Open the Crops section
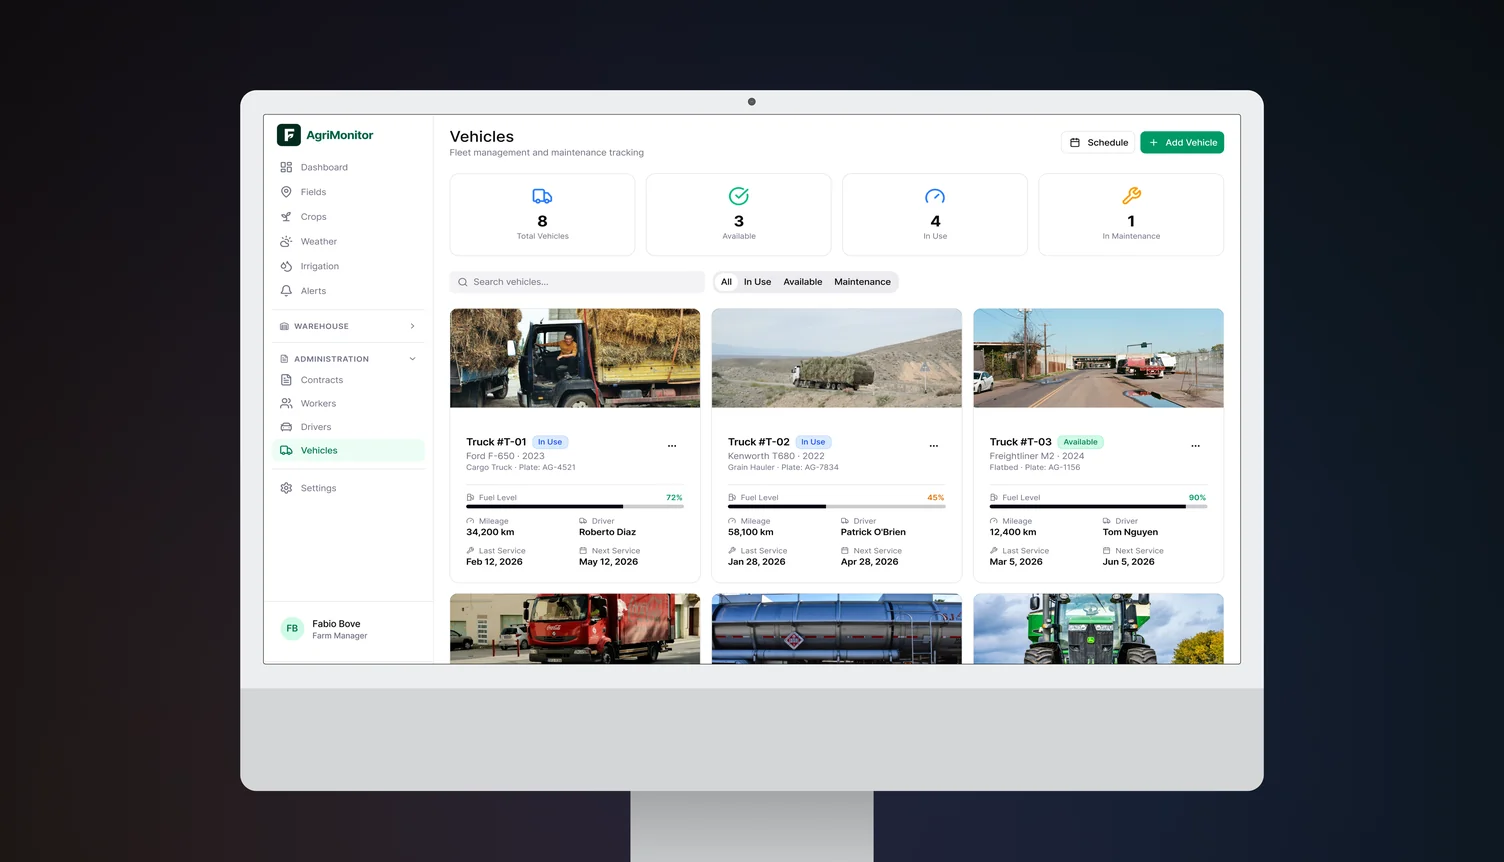This screenshot has width=1504, height=862. [348, 217]
